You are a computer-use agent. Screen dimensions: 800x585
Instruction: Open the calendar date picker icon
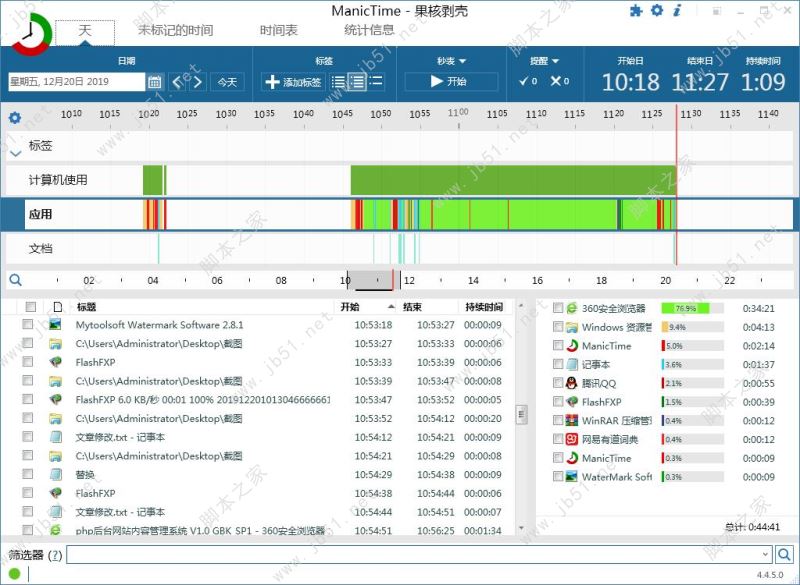point(155,82)
